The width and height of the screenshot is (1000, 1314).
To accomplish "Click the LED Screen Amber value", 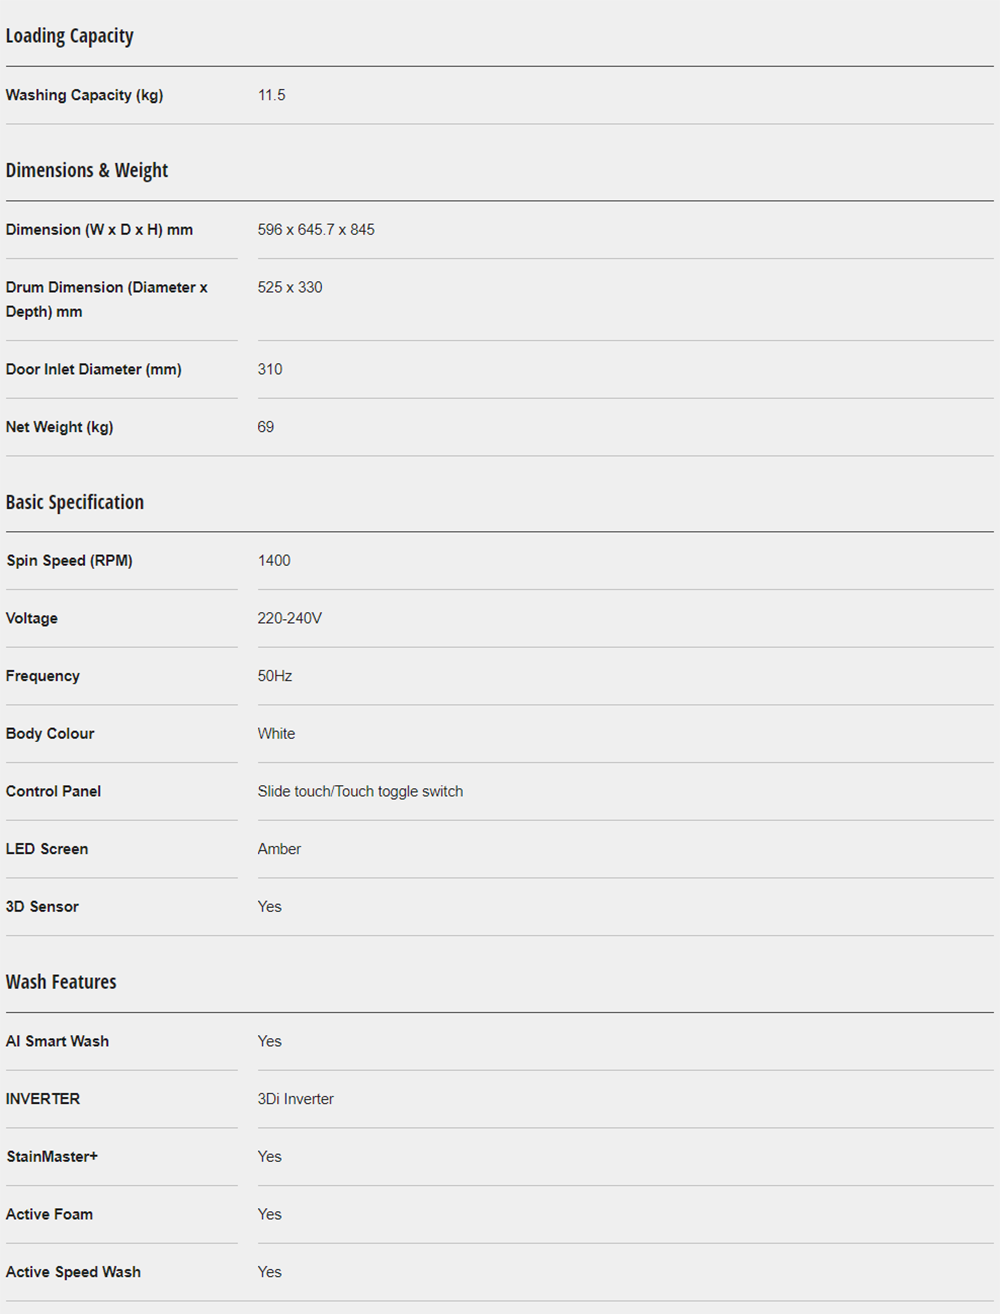I will 279,849.
